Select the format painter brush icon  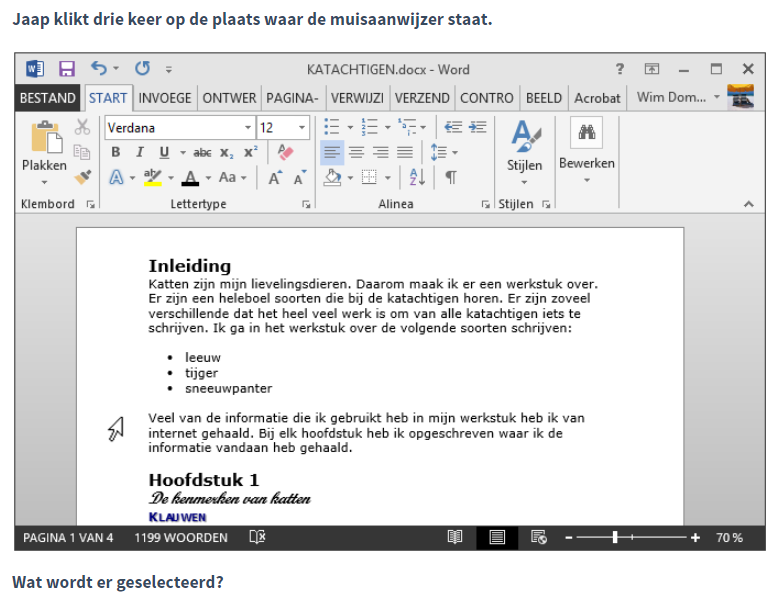pos(82,177)
